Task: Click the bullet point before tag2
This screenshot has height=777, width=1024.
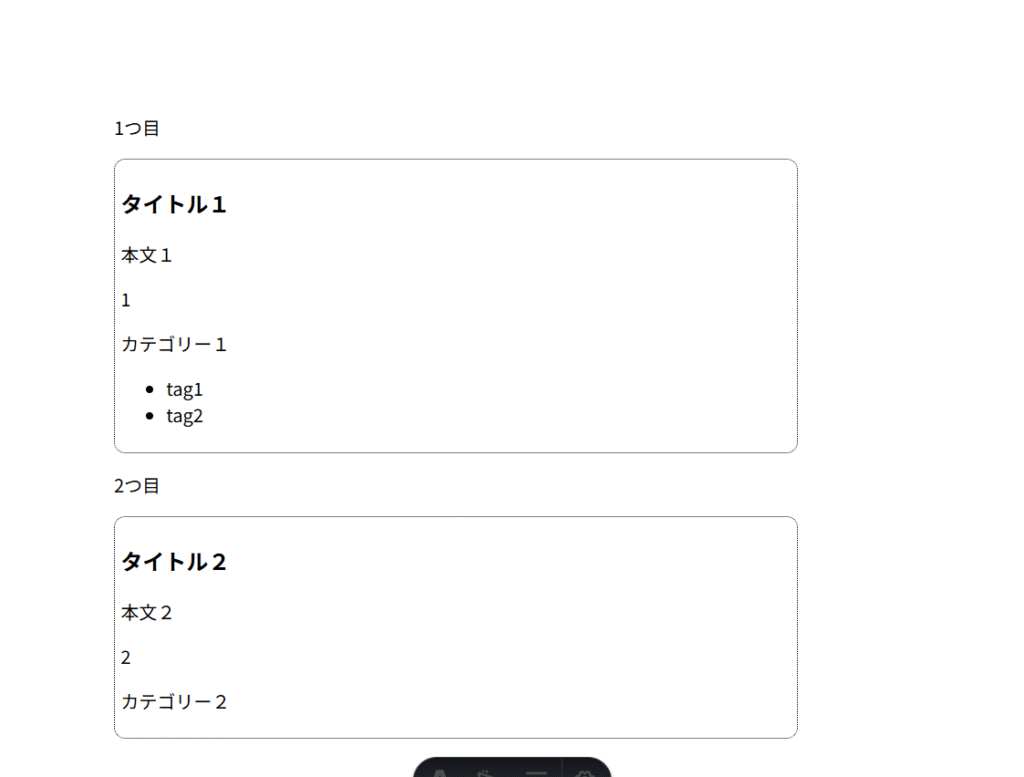Action: click(150, 416)
